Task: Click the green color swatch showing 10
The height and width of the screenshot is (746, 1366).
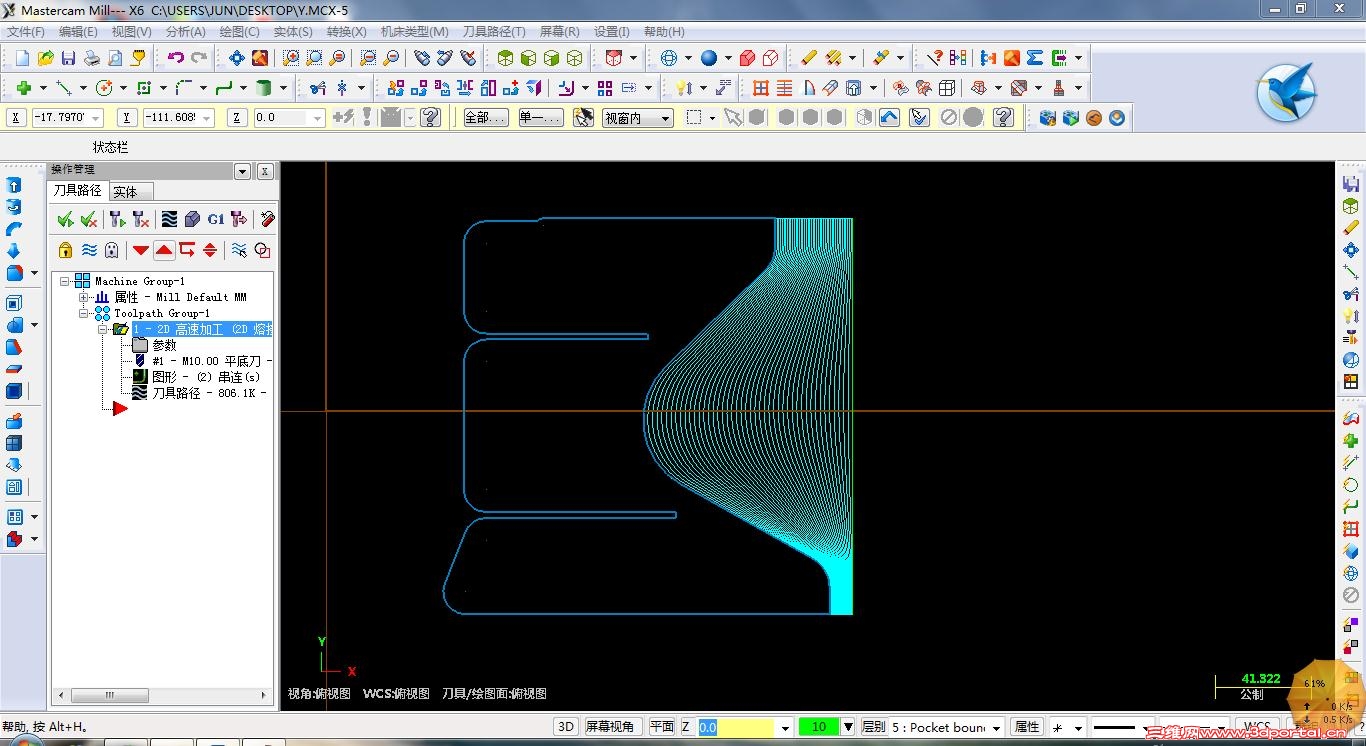Action: (x=818, y=727)
